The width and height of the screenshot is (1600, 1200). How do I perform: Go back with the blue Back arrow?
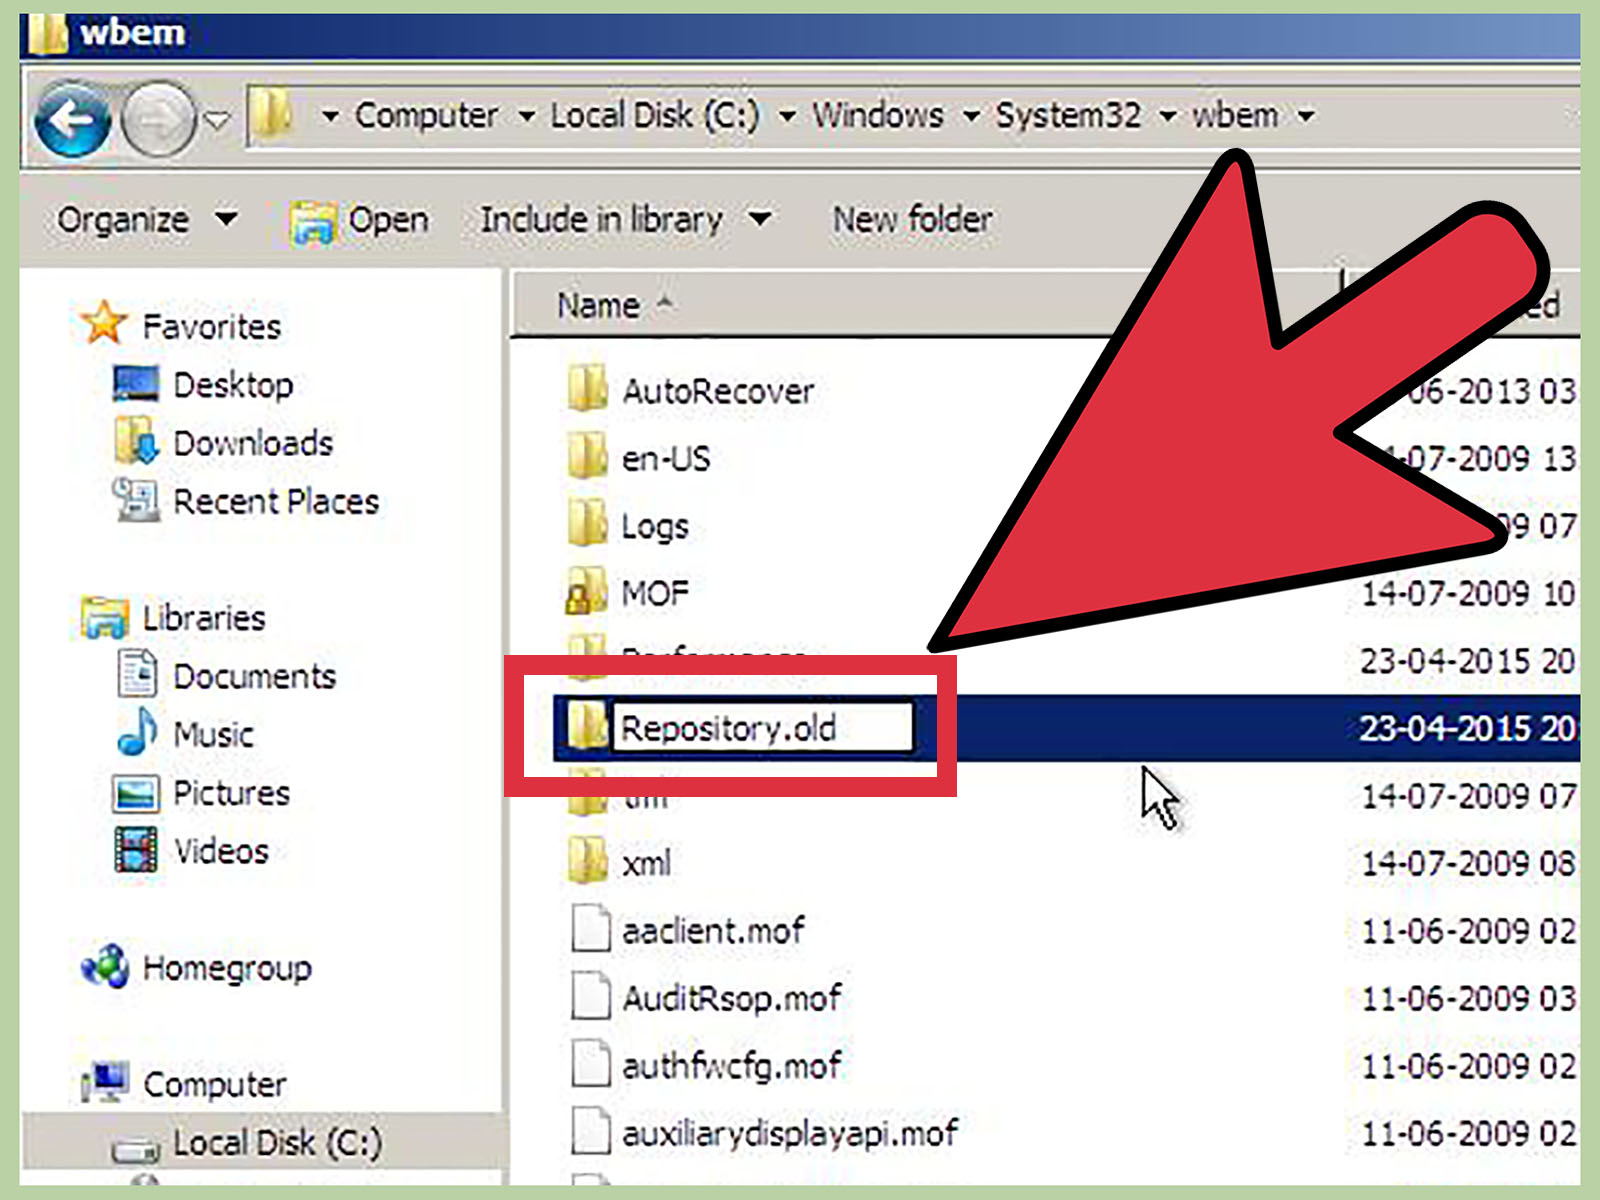click(72, 119)
